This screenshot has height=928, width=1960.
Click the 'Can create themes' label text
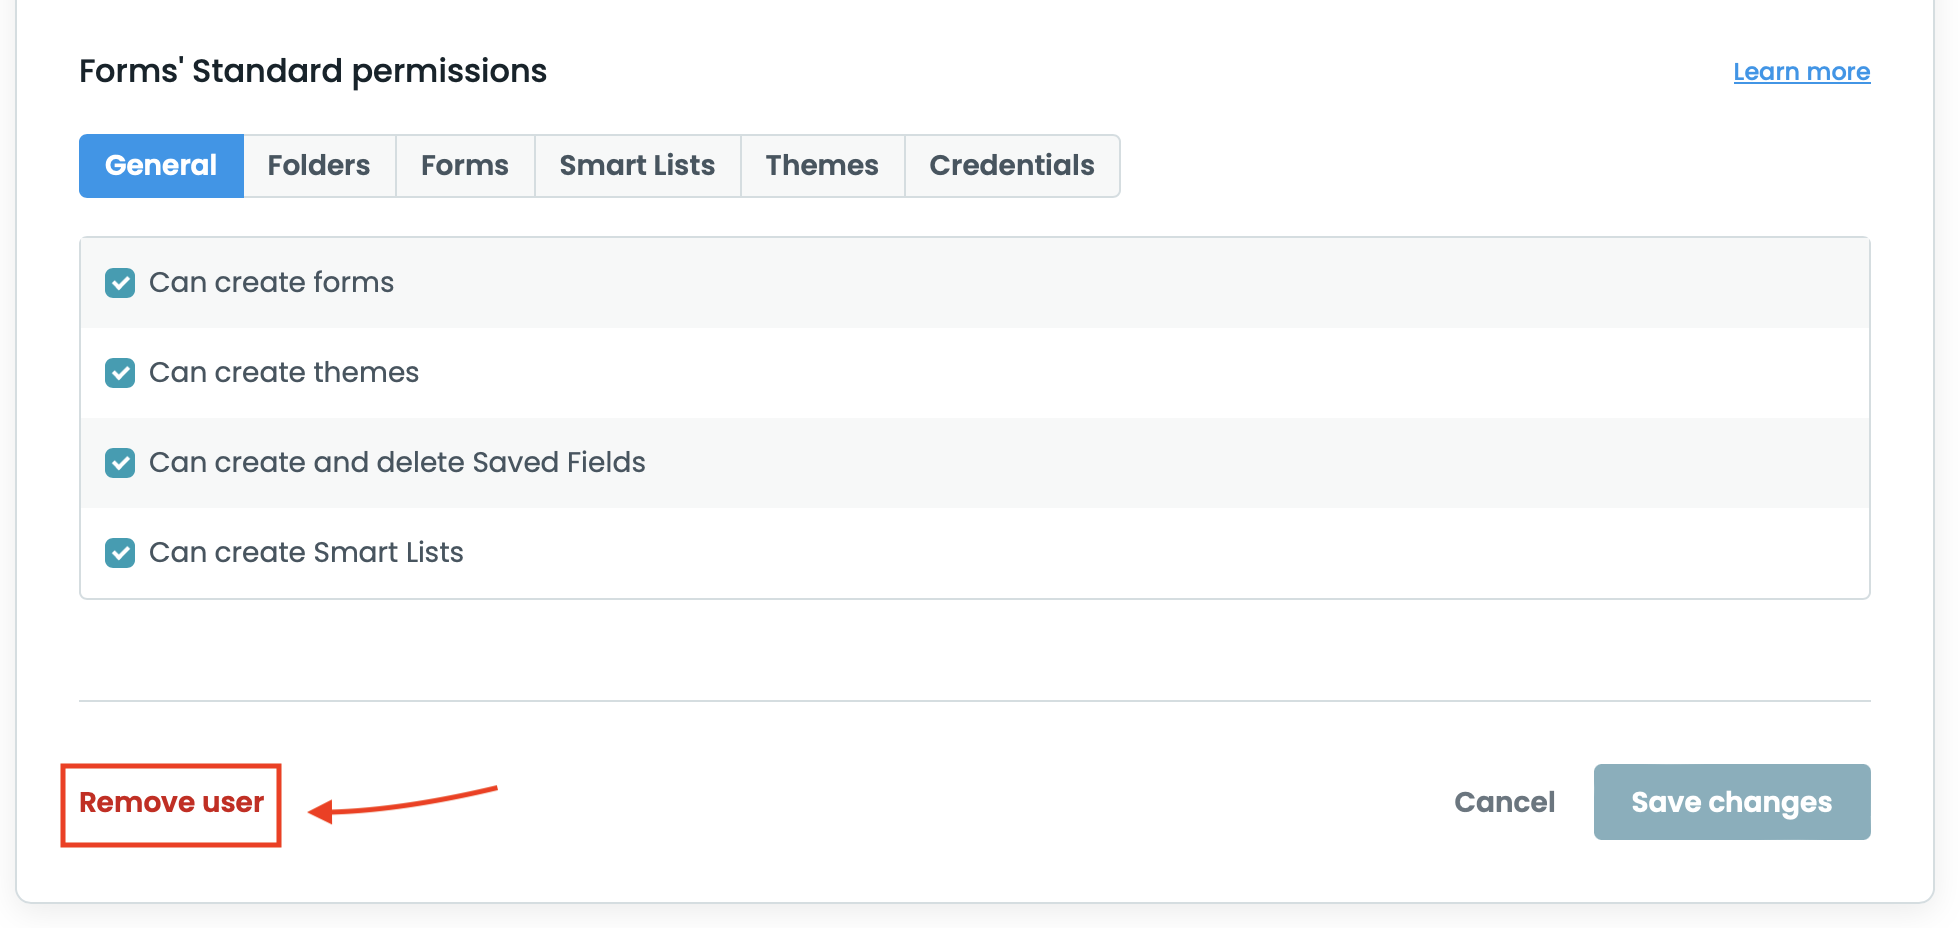pos(284,373)
